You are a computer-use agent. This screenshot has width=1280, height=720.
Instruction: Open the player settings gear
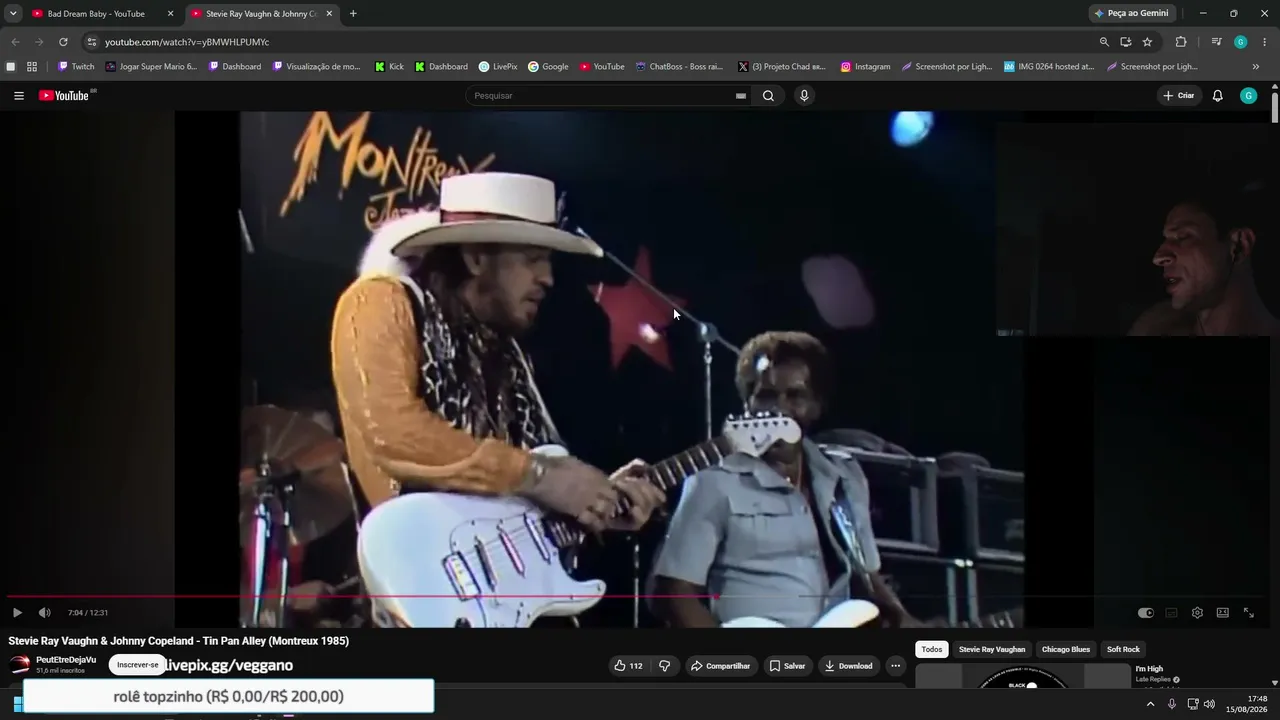pyautogui.click(x=1197, y=613)
